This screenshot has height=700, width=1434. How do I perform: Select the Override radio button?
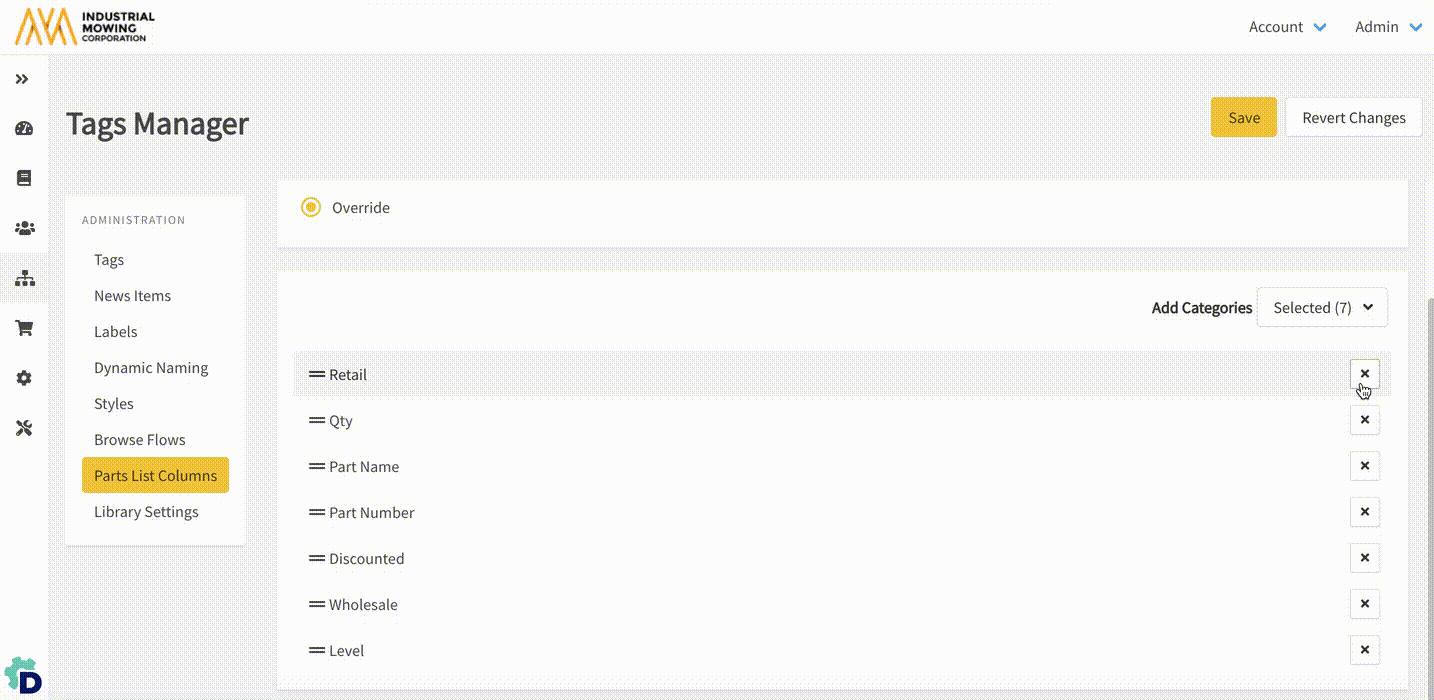pyautogui.click(x=311, y=207)
